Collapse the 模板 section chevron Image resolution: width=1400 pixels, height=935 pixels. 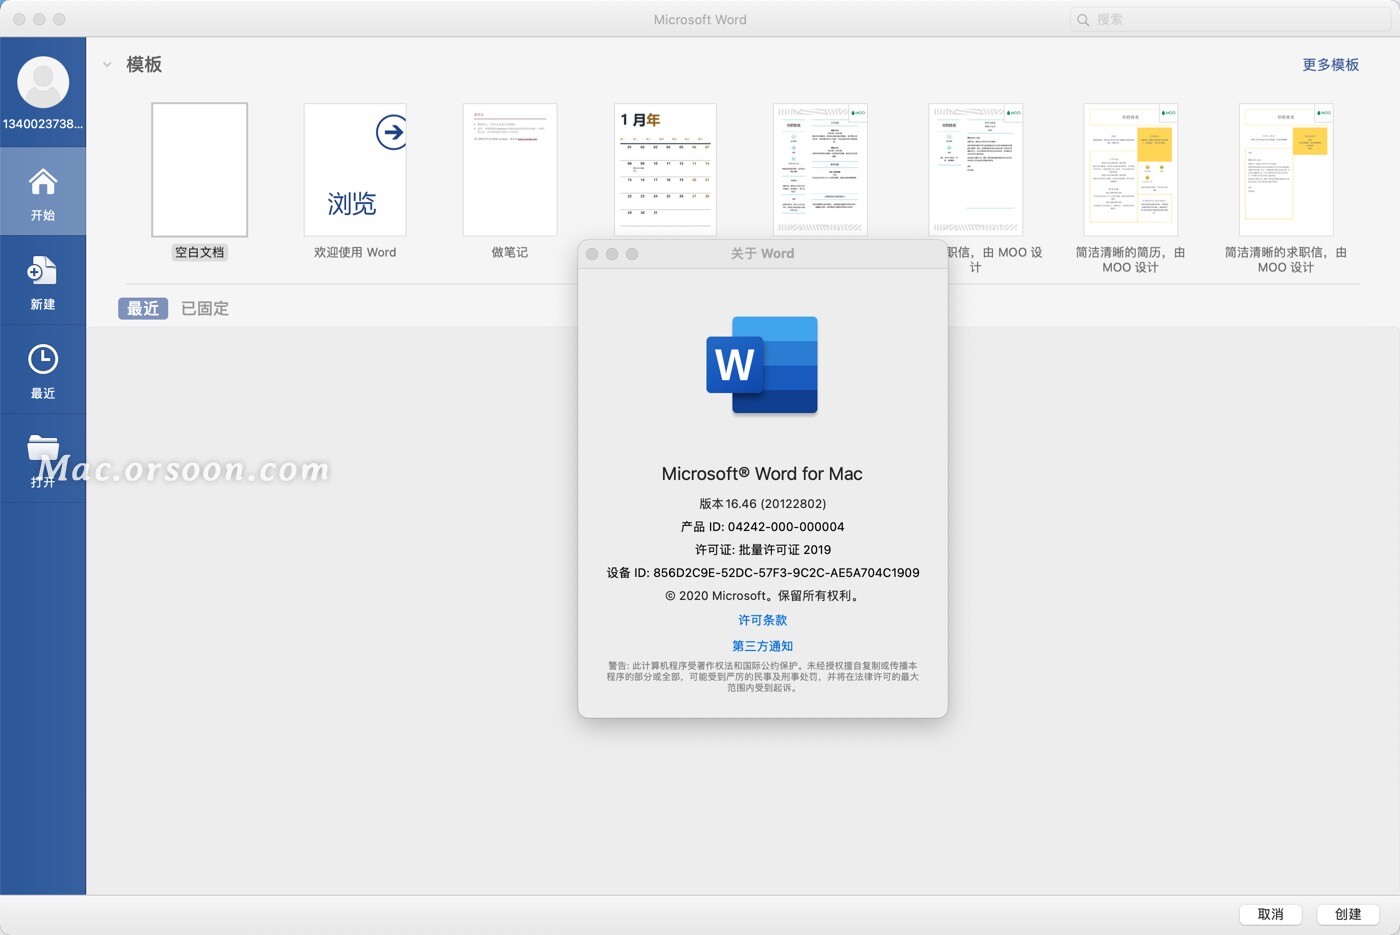(x=107, y=65)
